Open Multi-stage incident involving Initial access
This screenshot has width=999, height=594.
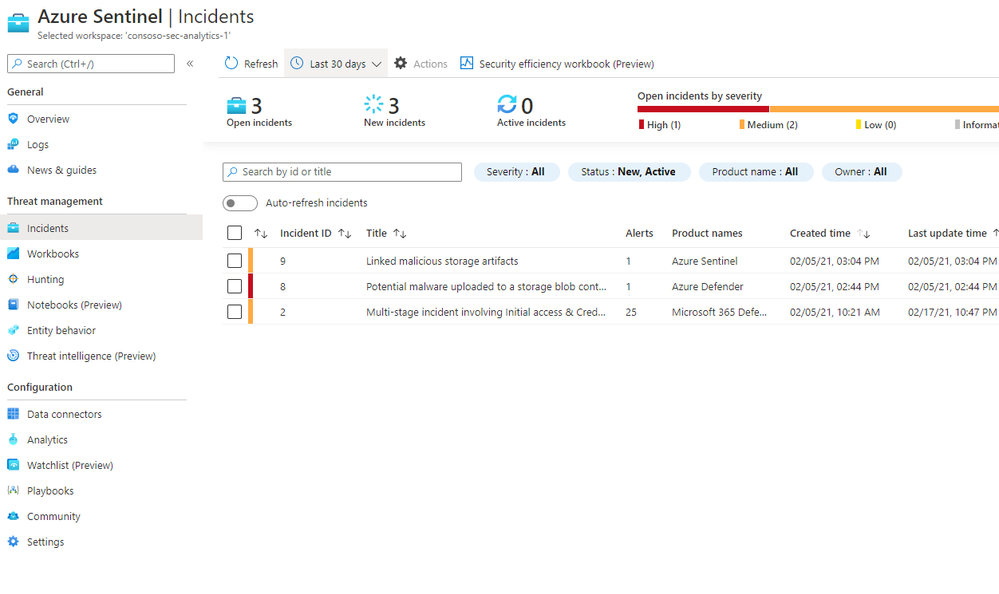pyautogui.click(x=485, y=312)
